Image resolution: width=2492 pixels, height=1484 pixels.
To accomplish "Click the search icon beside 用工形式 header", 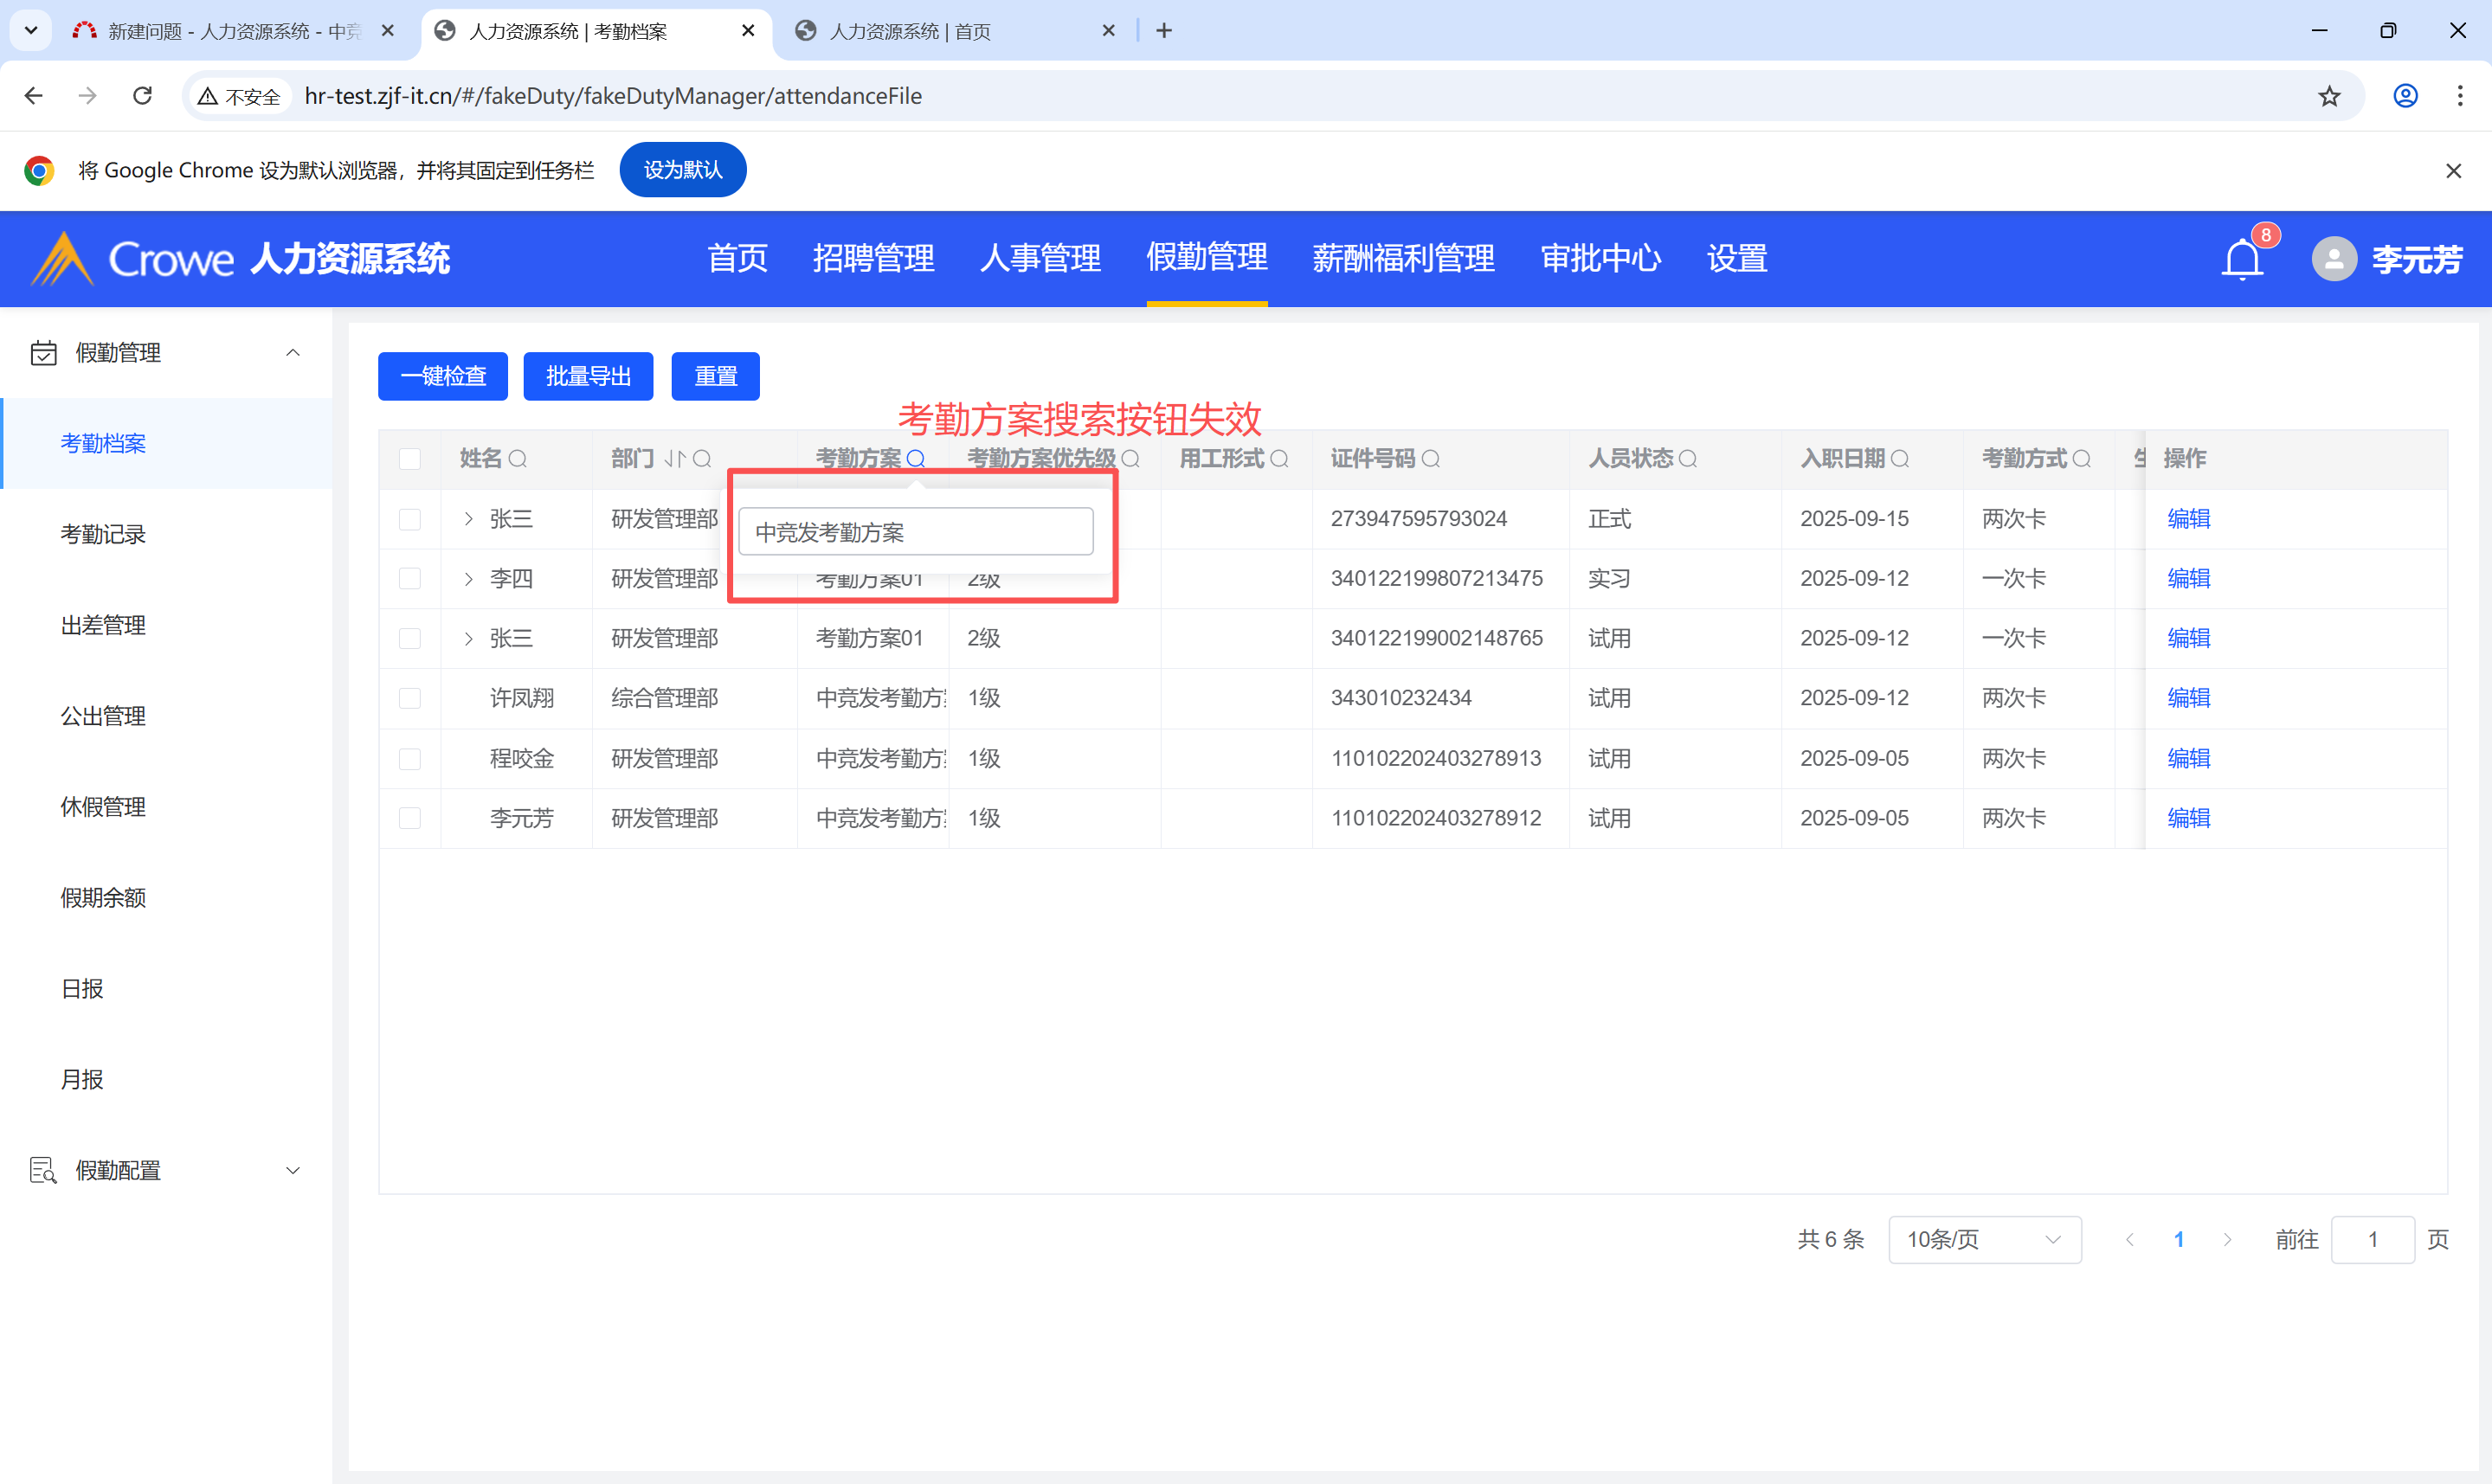I will tap(1279, 459).
